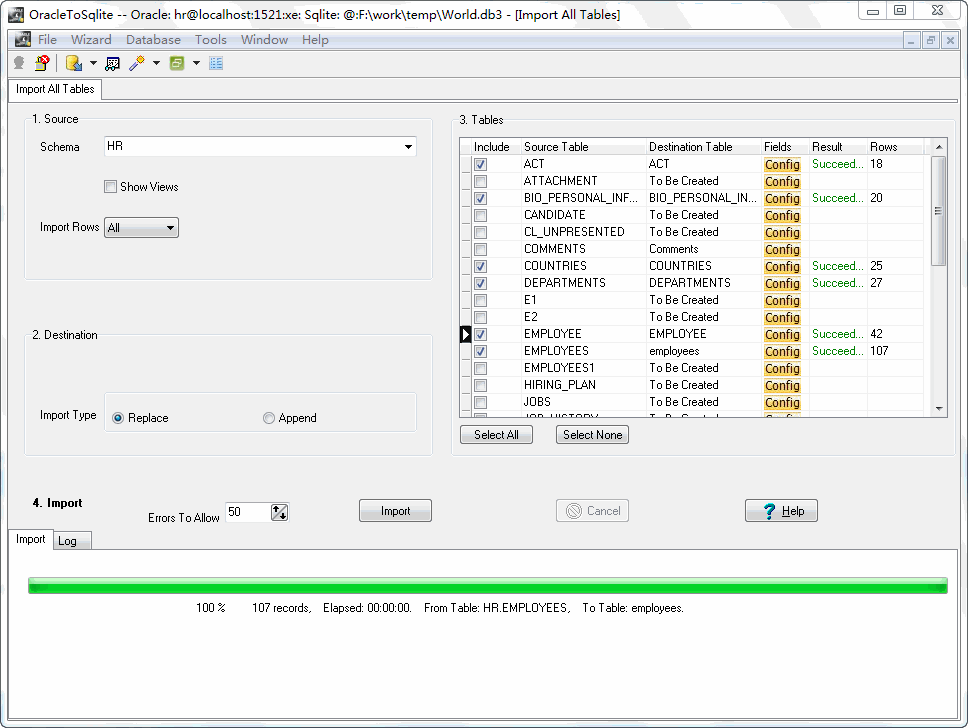968x728 pixels.
Task: Click the Rows column header
Action: (895, 147)
